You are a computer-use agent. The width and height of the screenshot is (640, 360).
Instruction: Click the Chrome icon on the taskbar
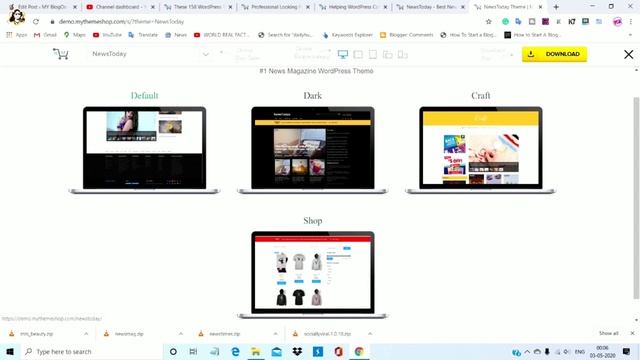point(359,351)
